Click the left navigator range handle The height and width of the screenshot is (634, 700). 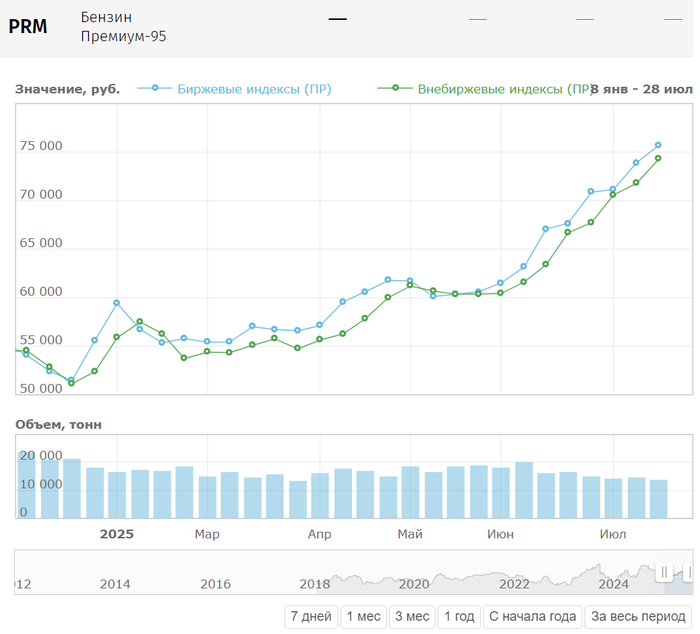(x=664, y=572)
